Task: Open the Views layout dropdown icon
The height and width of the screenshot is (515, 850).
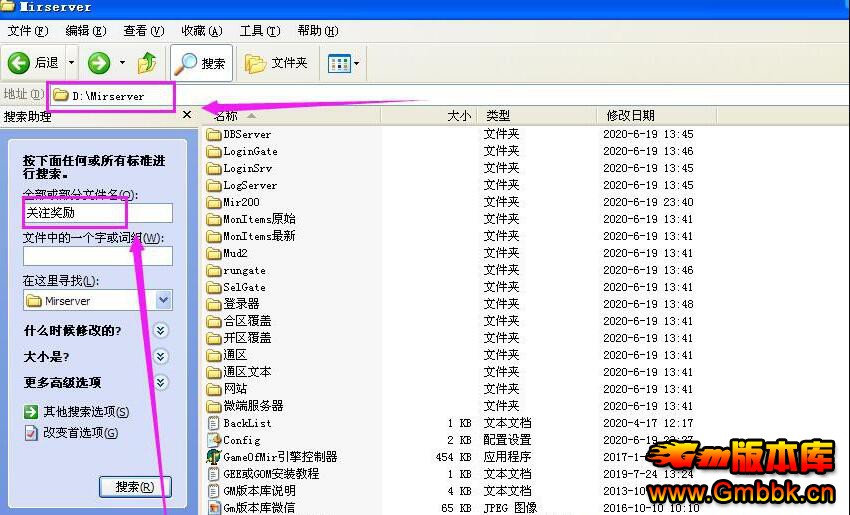Action: 344,63
